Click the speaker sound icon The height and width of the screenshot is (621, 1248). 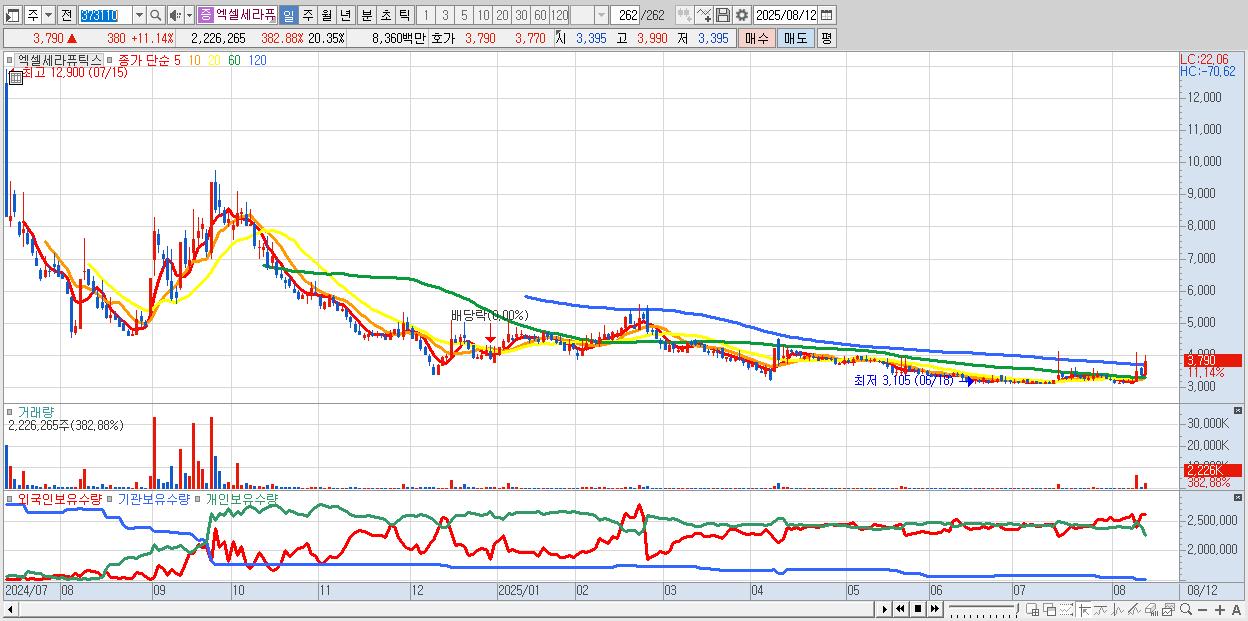coord(175,15)
